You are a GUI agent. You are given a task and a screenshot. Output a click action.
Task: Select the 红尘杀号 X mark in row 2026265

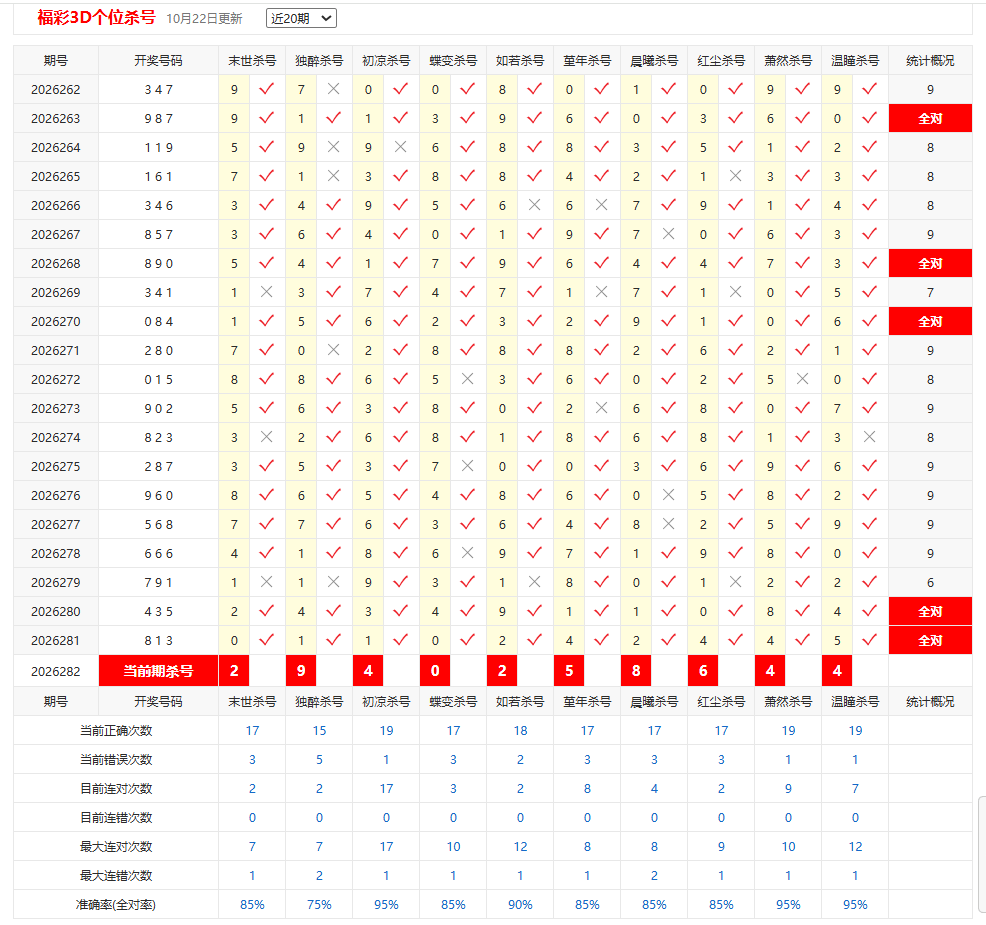[x=735, y=176]
